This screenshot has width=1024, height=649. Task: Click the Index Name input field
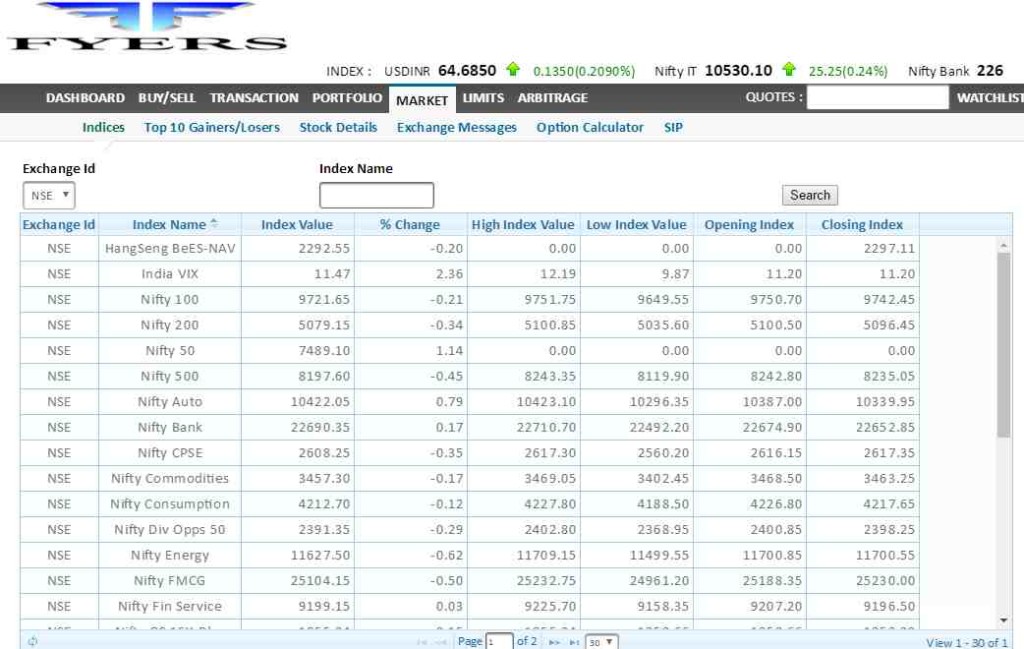(x=376, y=195)
